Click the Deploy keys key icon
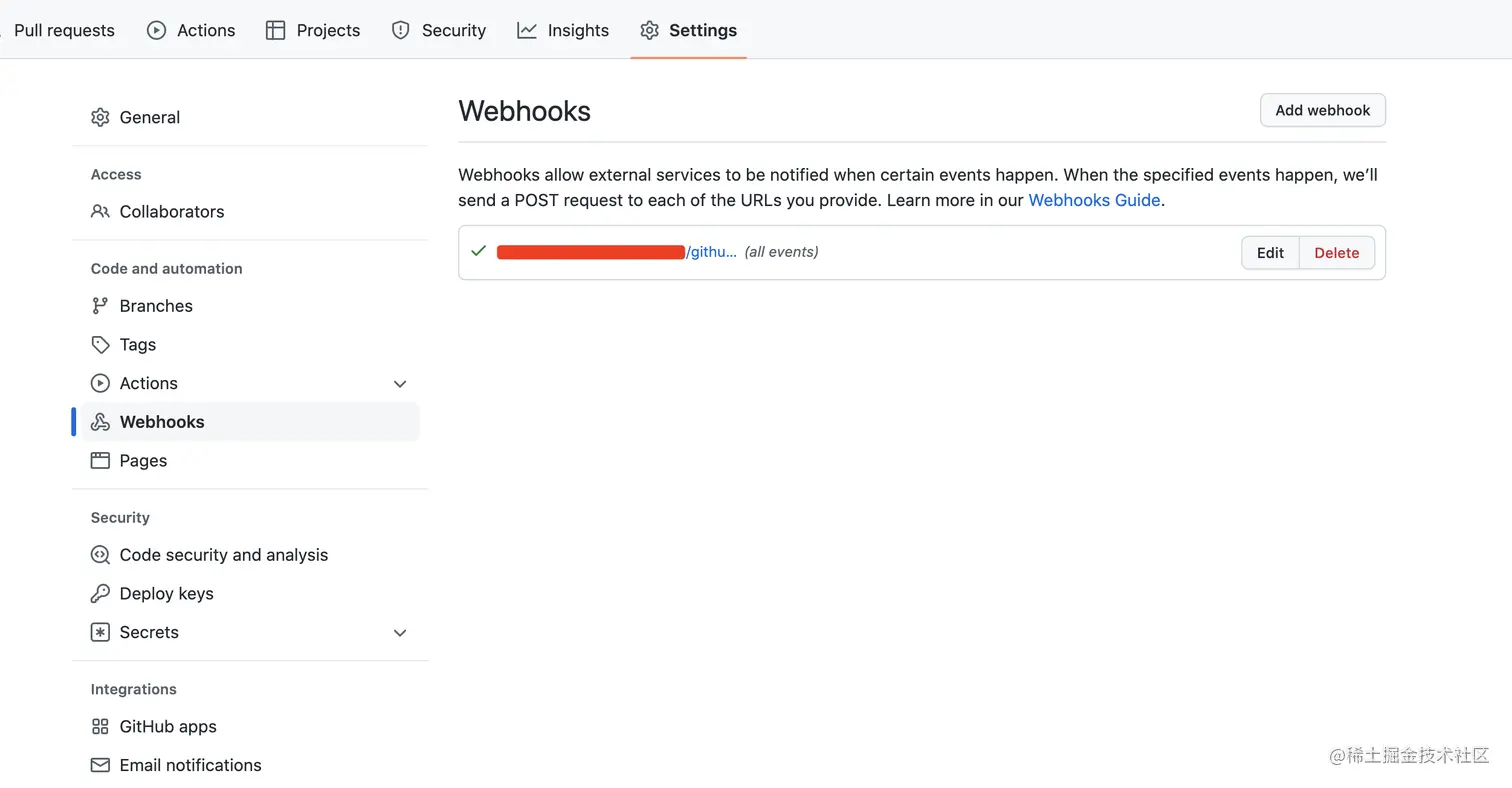This screenshot has height=788, width=1512. [x=100, y=593]
